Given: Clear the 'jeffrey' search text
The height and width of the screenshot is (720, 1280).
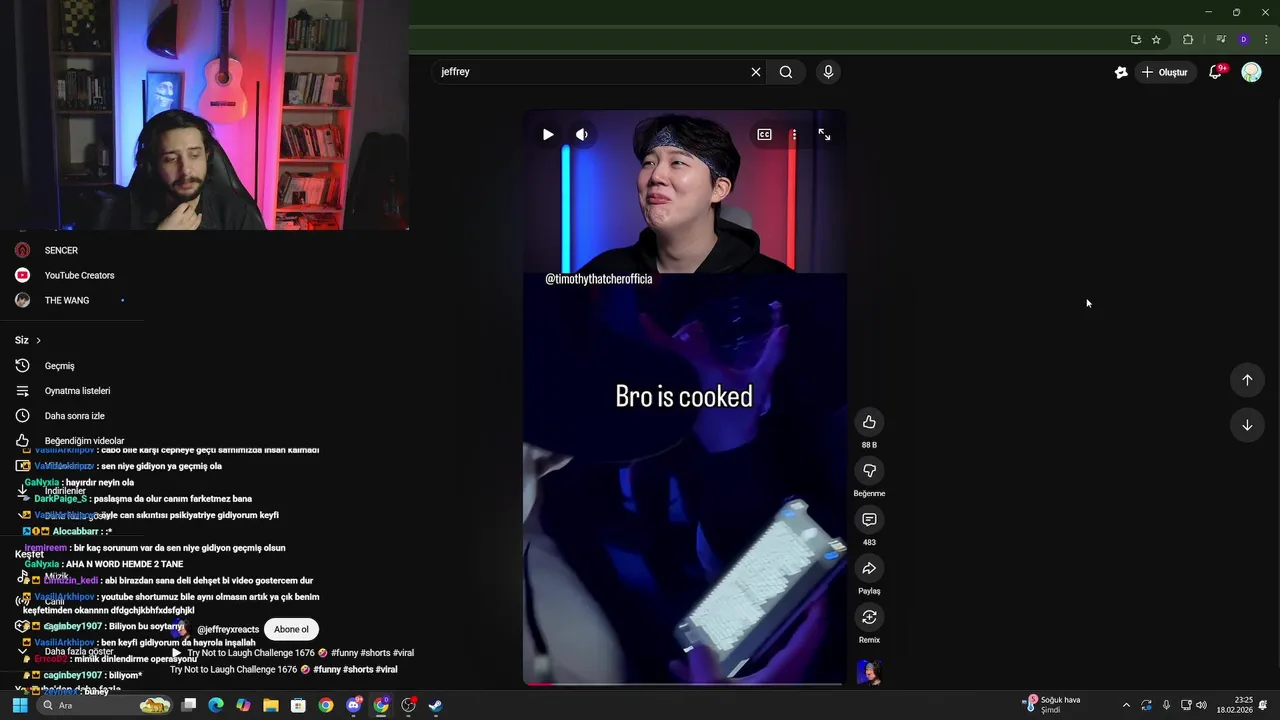Looking at the screenshot, I should 756,72.
